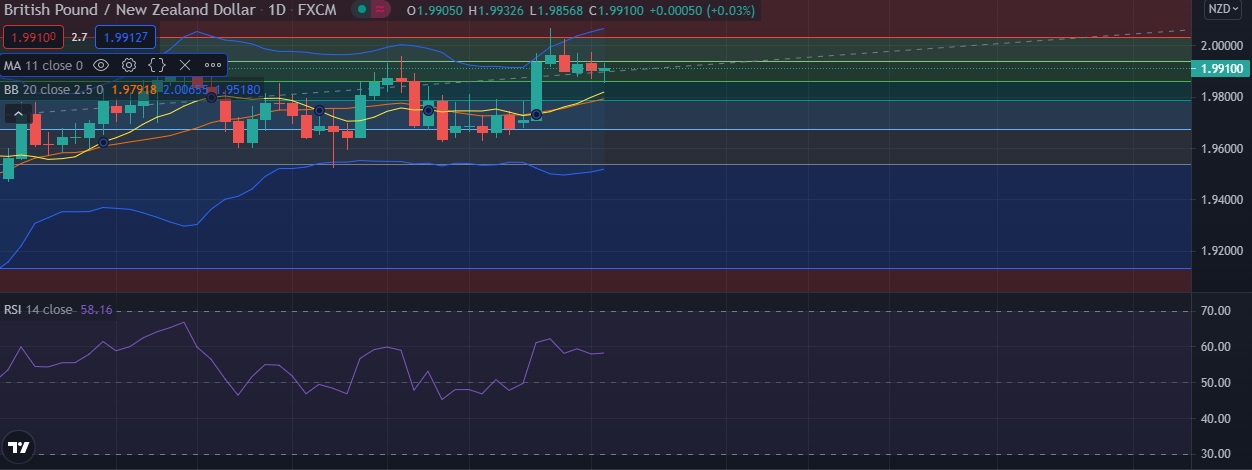Open source code of MA indicator

point(157,65)
